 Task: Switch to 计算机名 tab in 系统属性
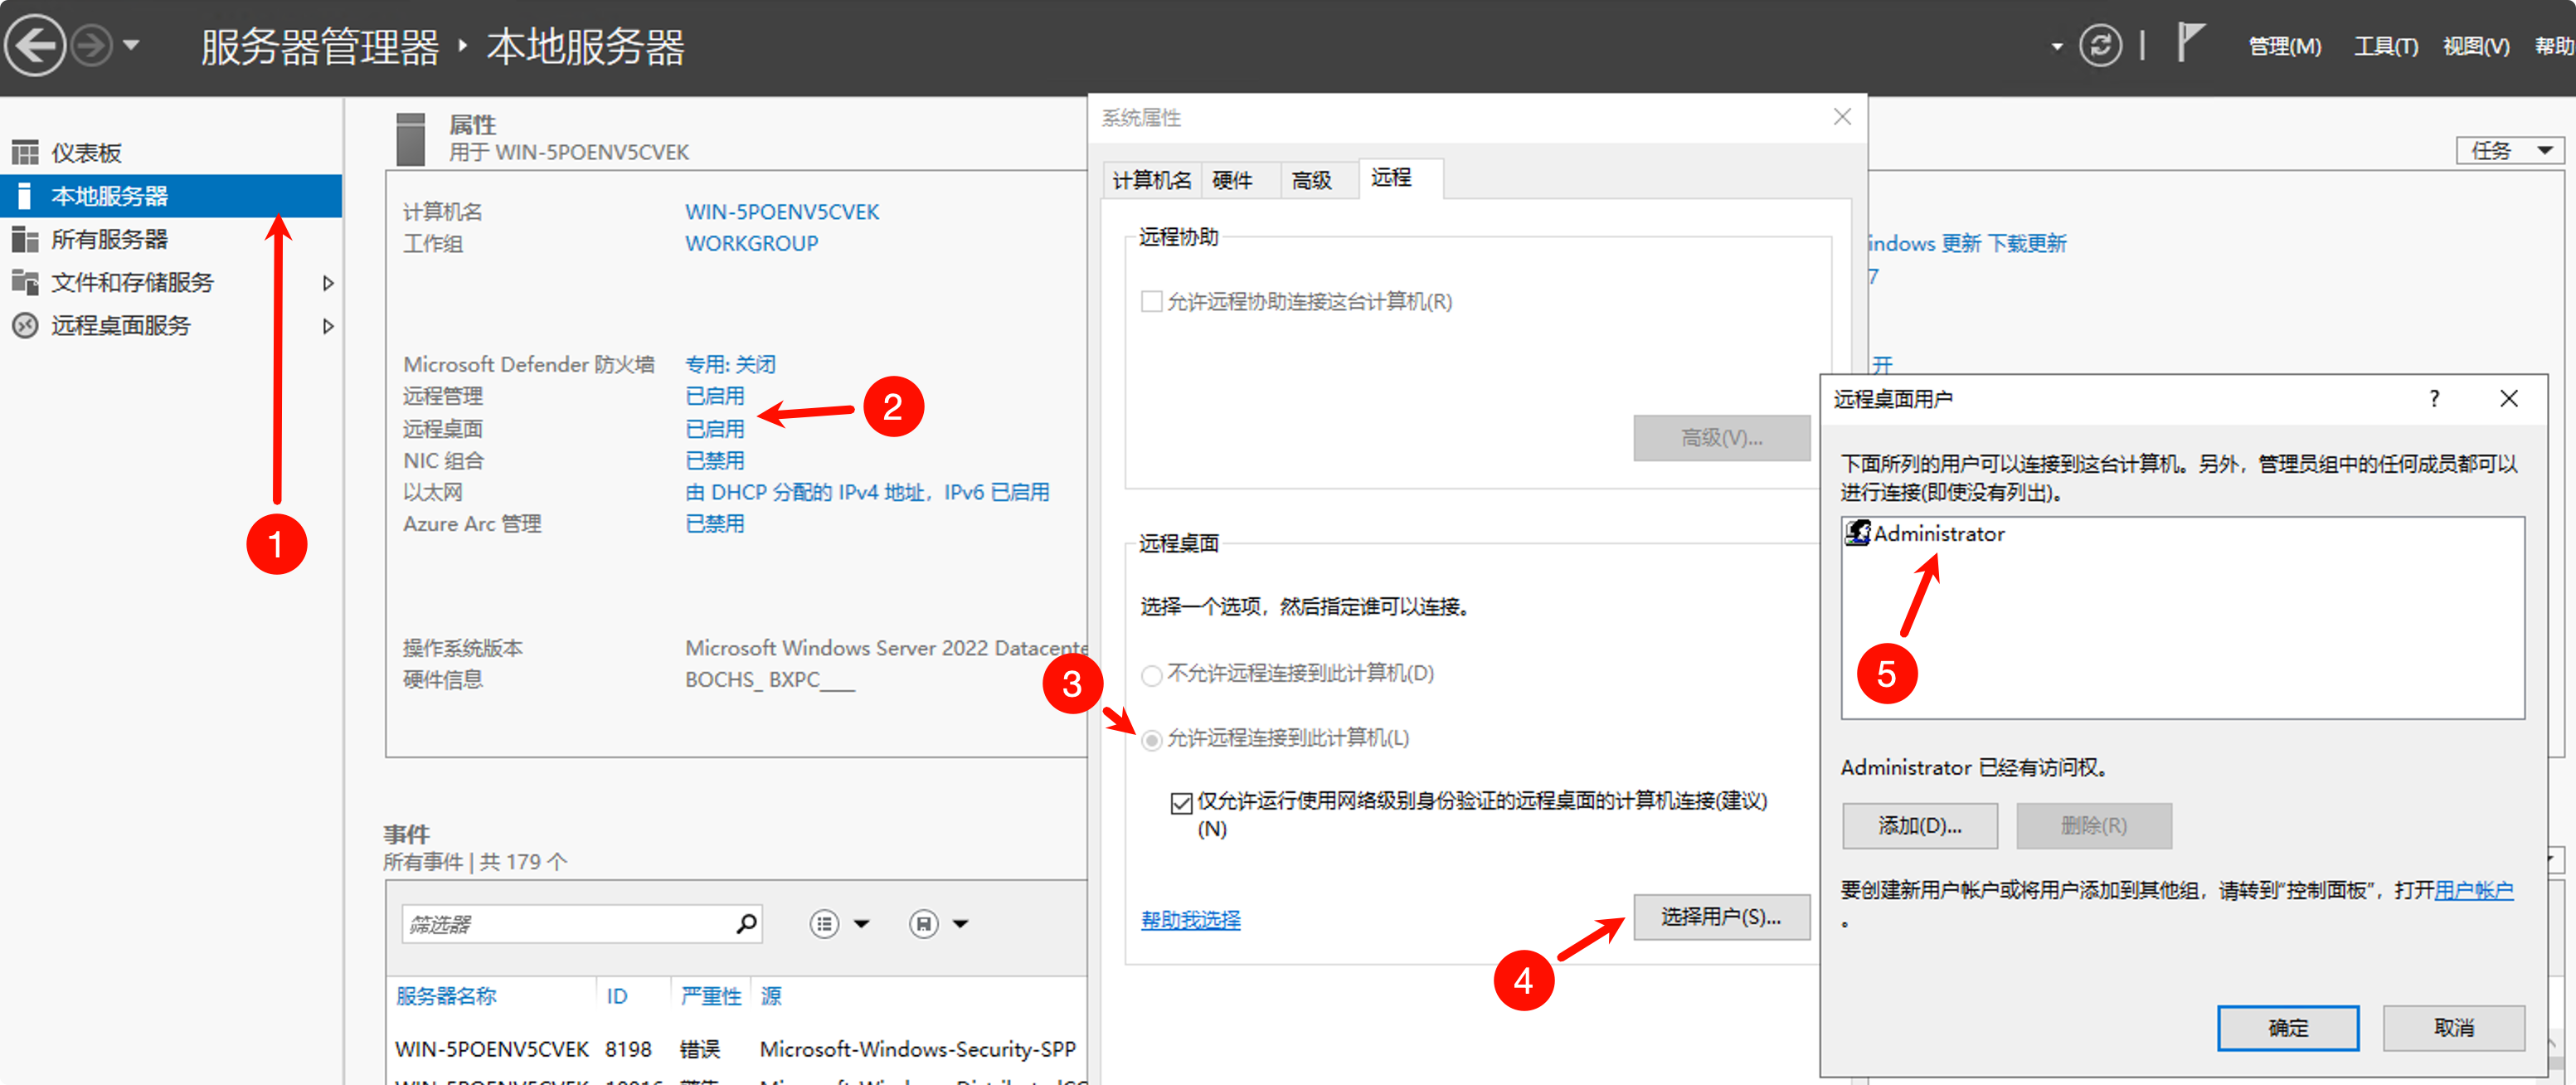tap(1152, 180)
